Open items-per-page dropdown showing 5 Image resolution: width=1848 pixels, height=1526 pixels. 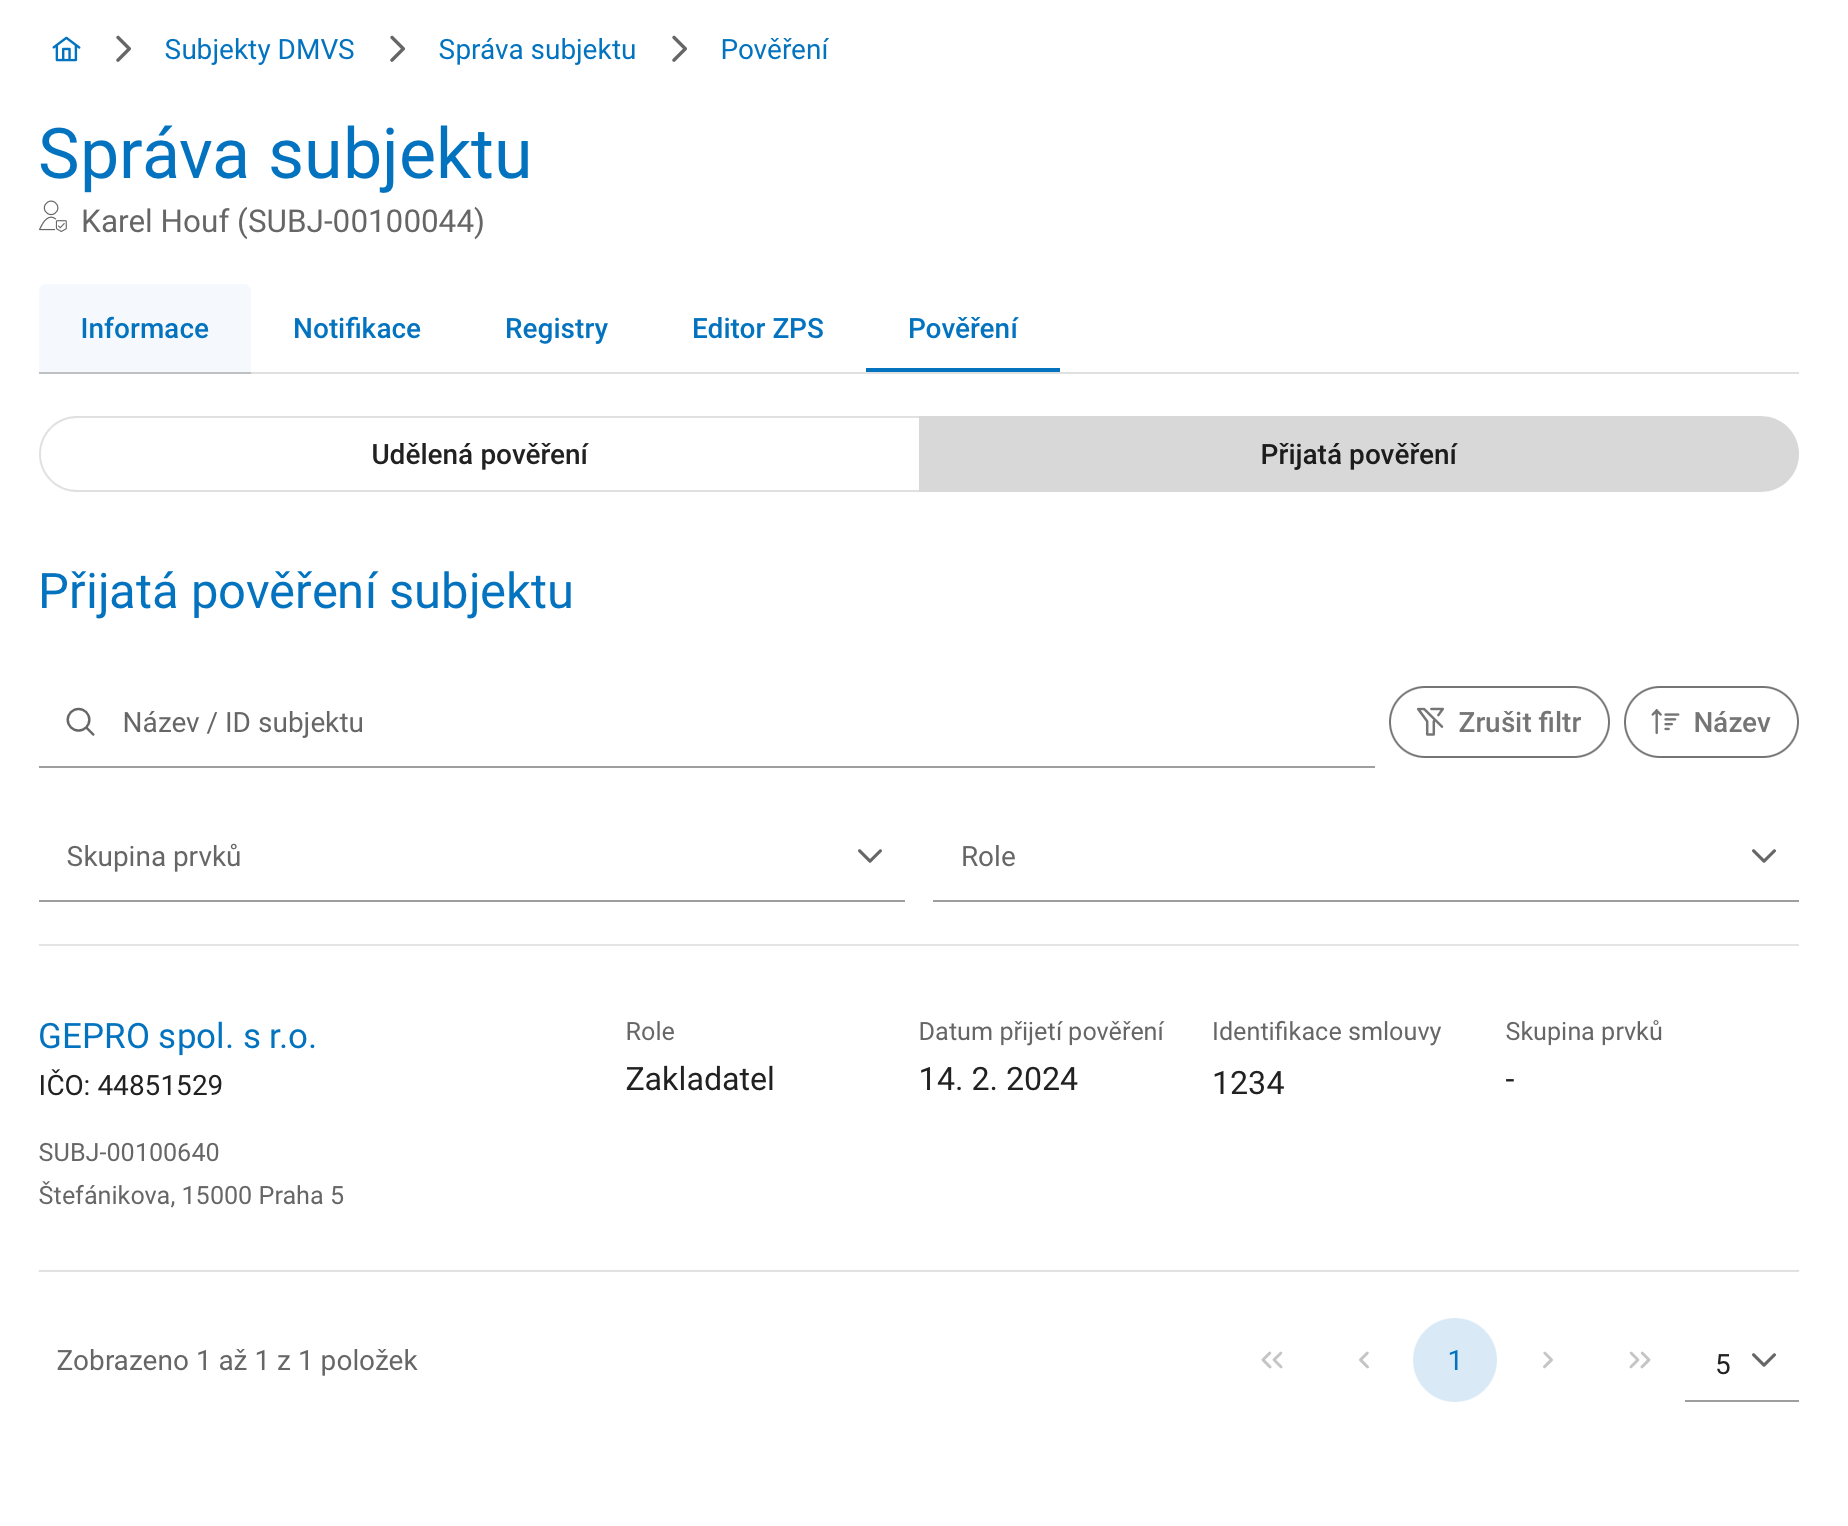pos(1742,1362)
